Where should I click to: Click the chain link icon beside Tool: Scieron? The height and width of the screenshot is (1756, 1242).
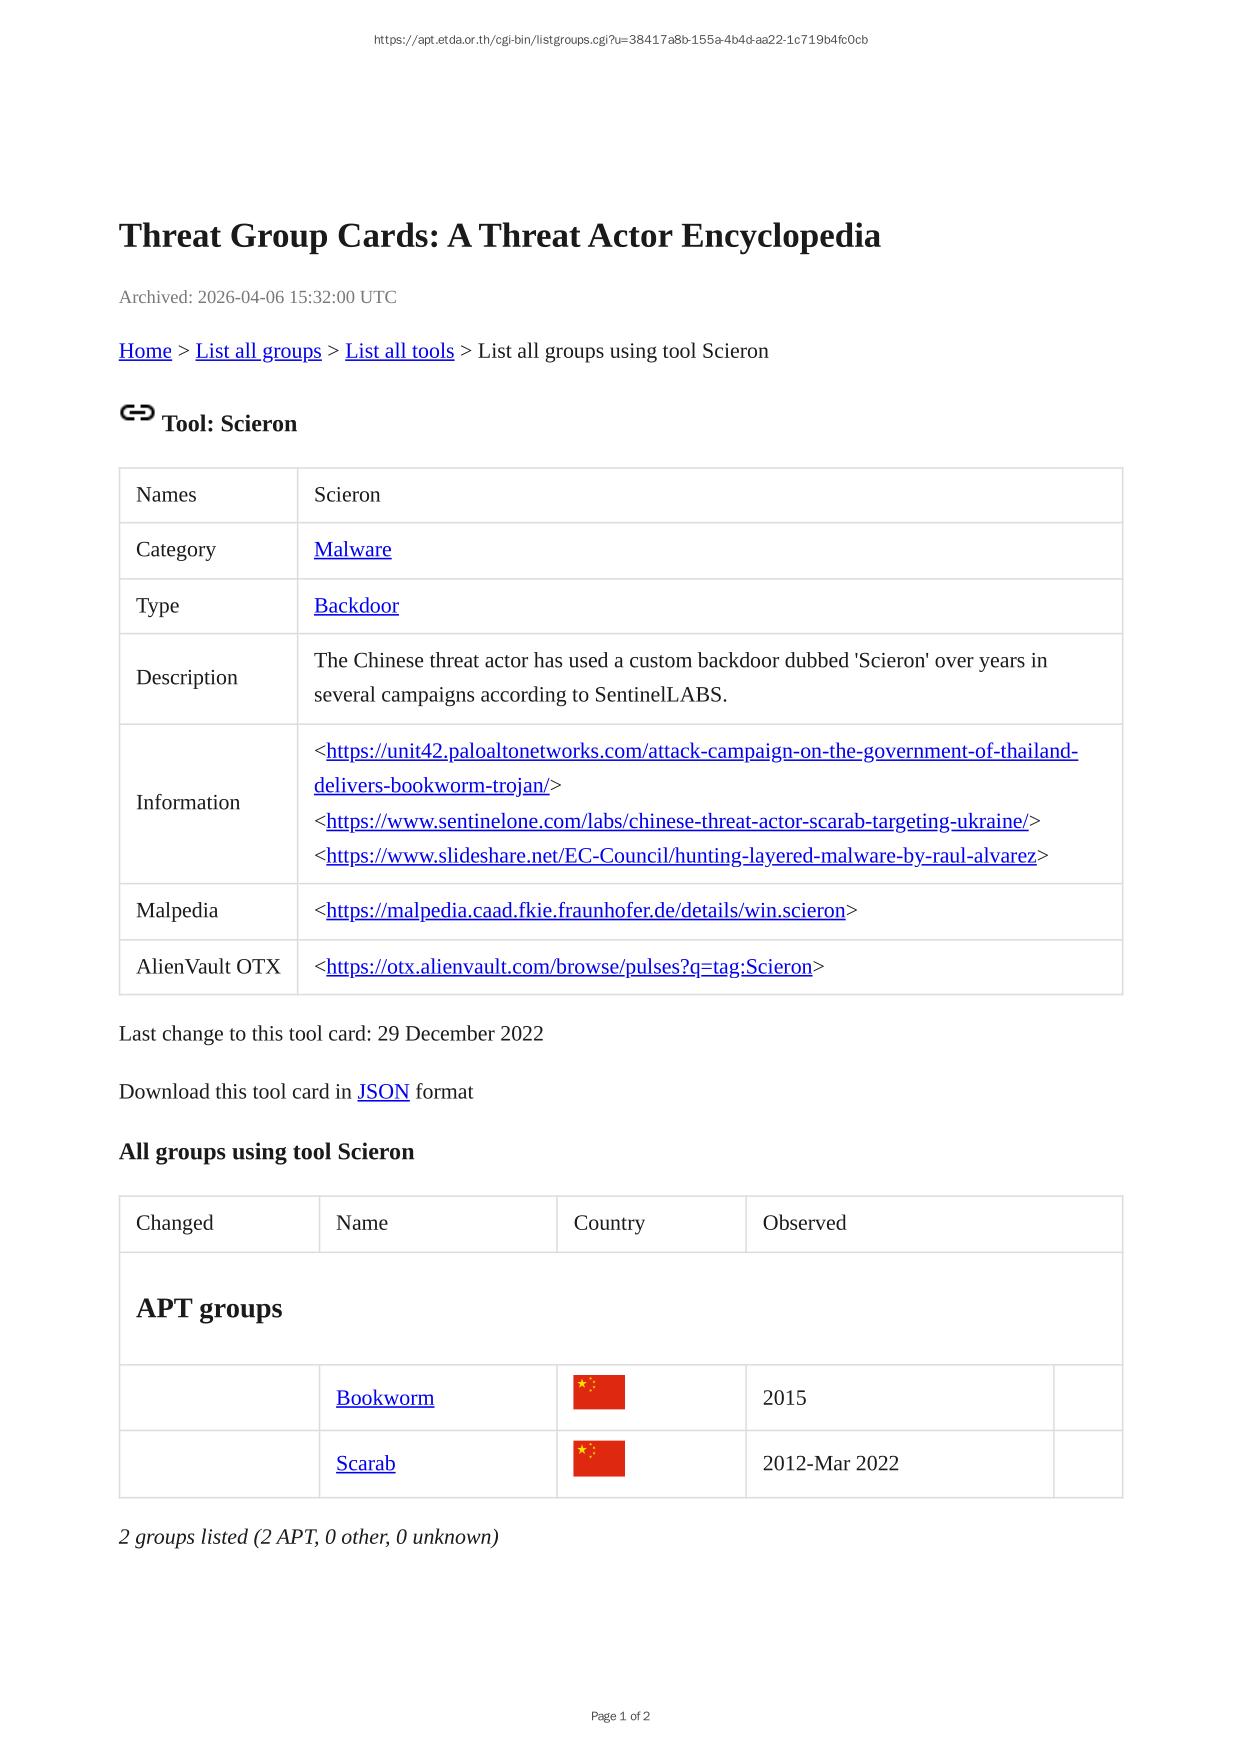[x=137, y=413]
